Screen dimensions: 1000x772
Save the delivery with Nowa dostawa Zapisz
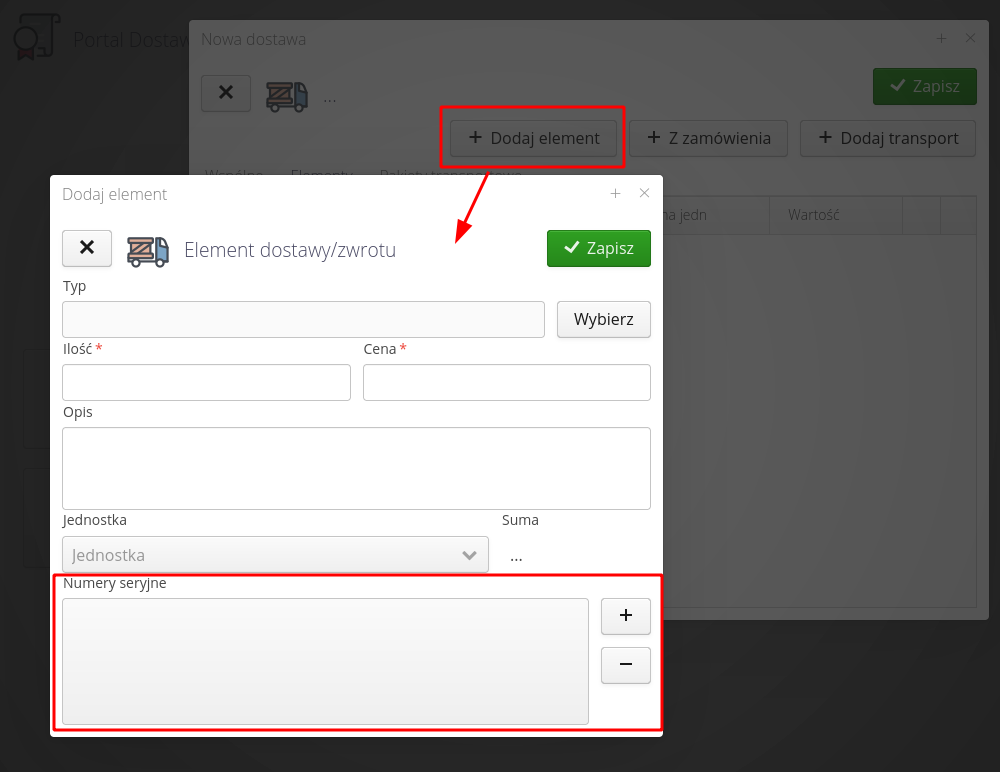pyautogui.click(x=924, y=86)
